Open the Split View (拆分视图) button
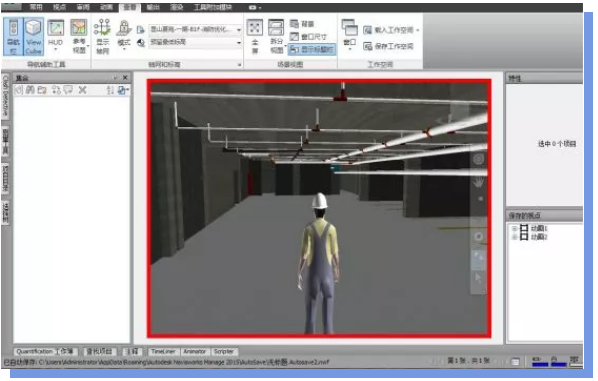Image resolution: width=598 pixels, height=381 pixels. [276, 37]
